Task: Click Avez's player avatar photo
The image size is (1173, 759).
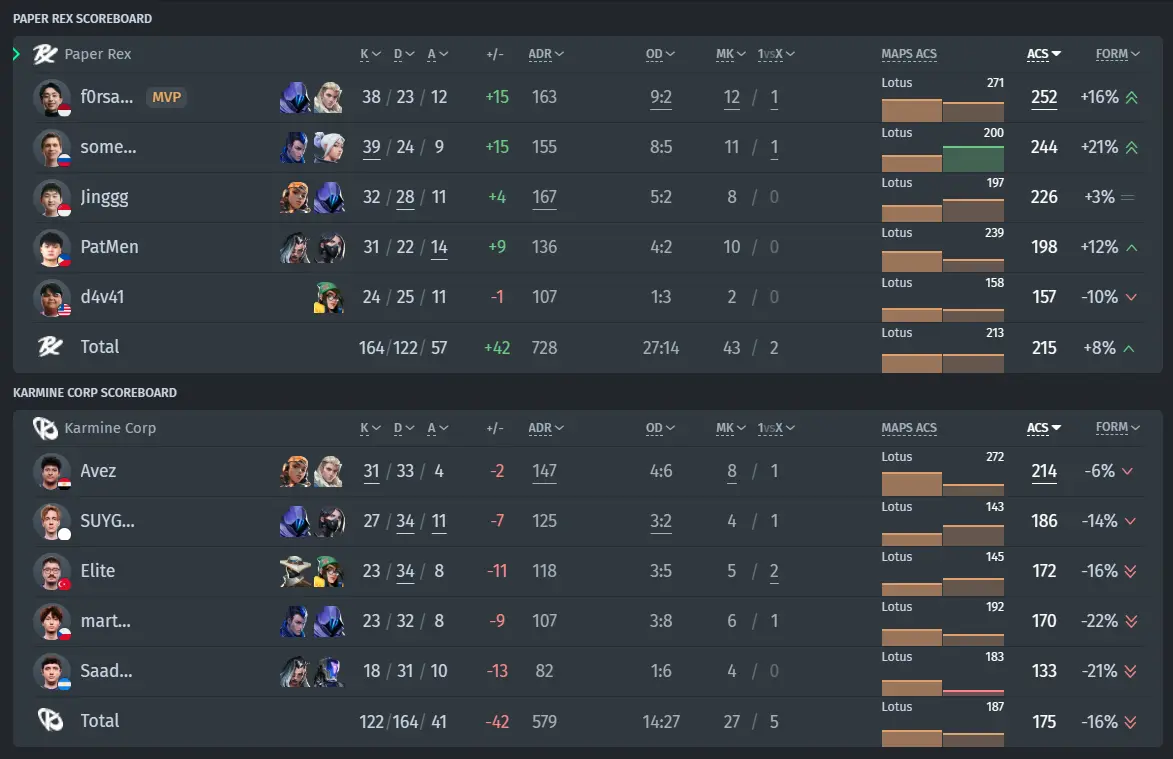Action: 52,471
